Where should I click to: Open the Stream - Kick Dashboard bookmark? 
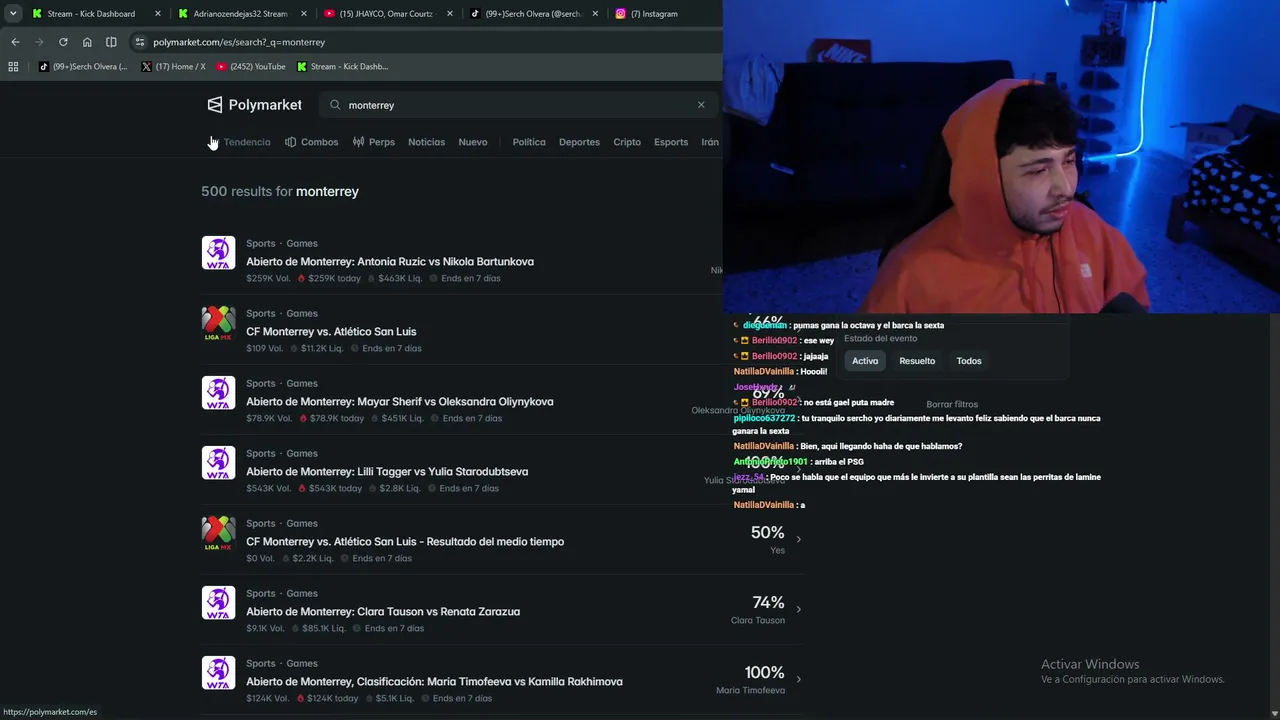pyautogui.click(x=342, y=67)
